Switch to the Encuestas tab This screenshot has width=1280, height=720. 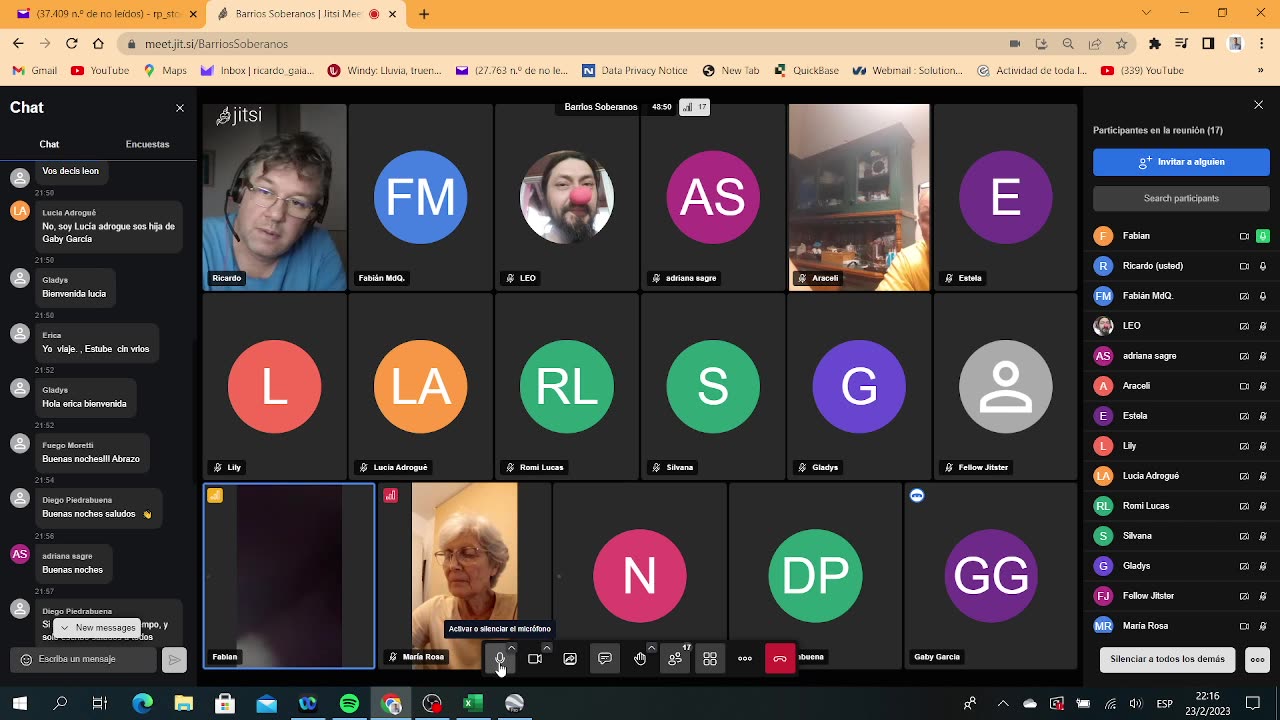tap(147, 144)
